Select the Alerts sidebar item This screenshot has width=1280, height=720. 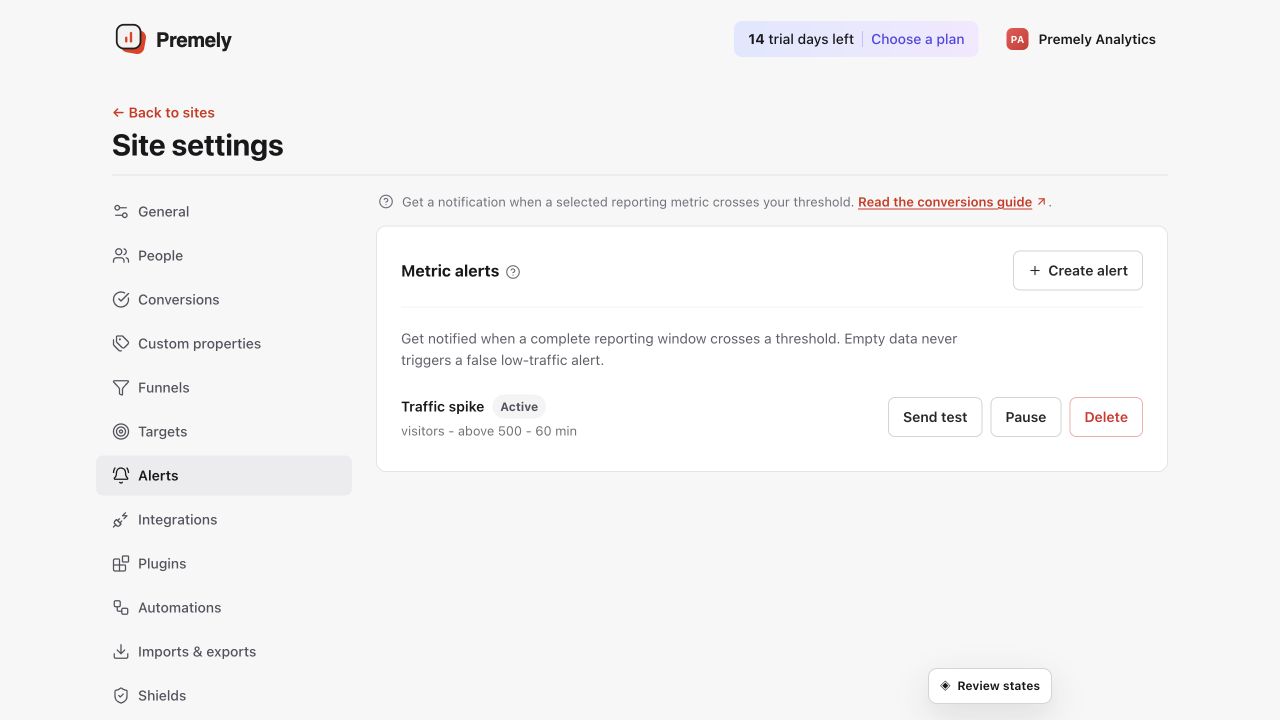pyautogui.click(x=224, y=476)
